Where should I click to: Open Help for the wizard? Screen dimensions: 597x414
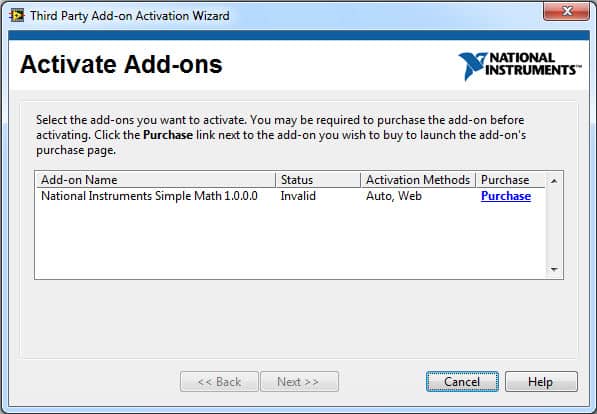pos(541,382)
